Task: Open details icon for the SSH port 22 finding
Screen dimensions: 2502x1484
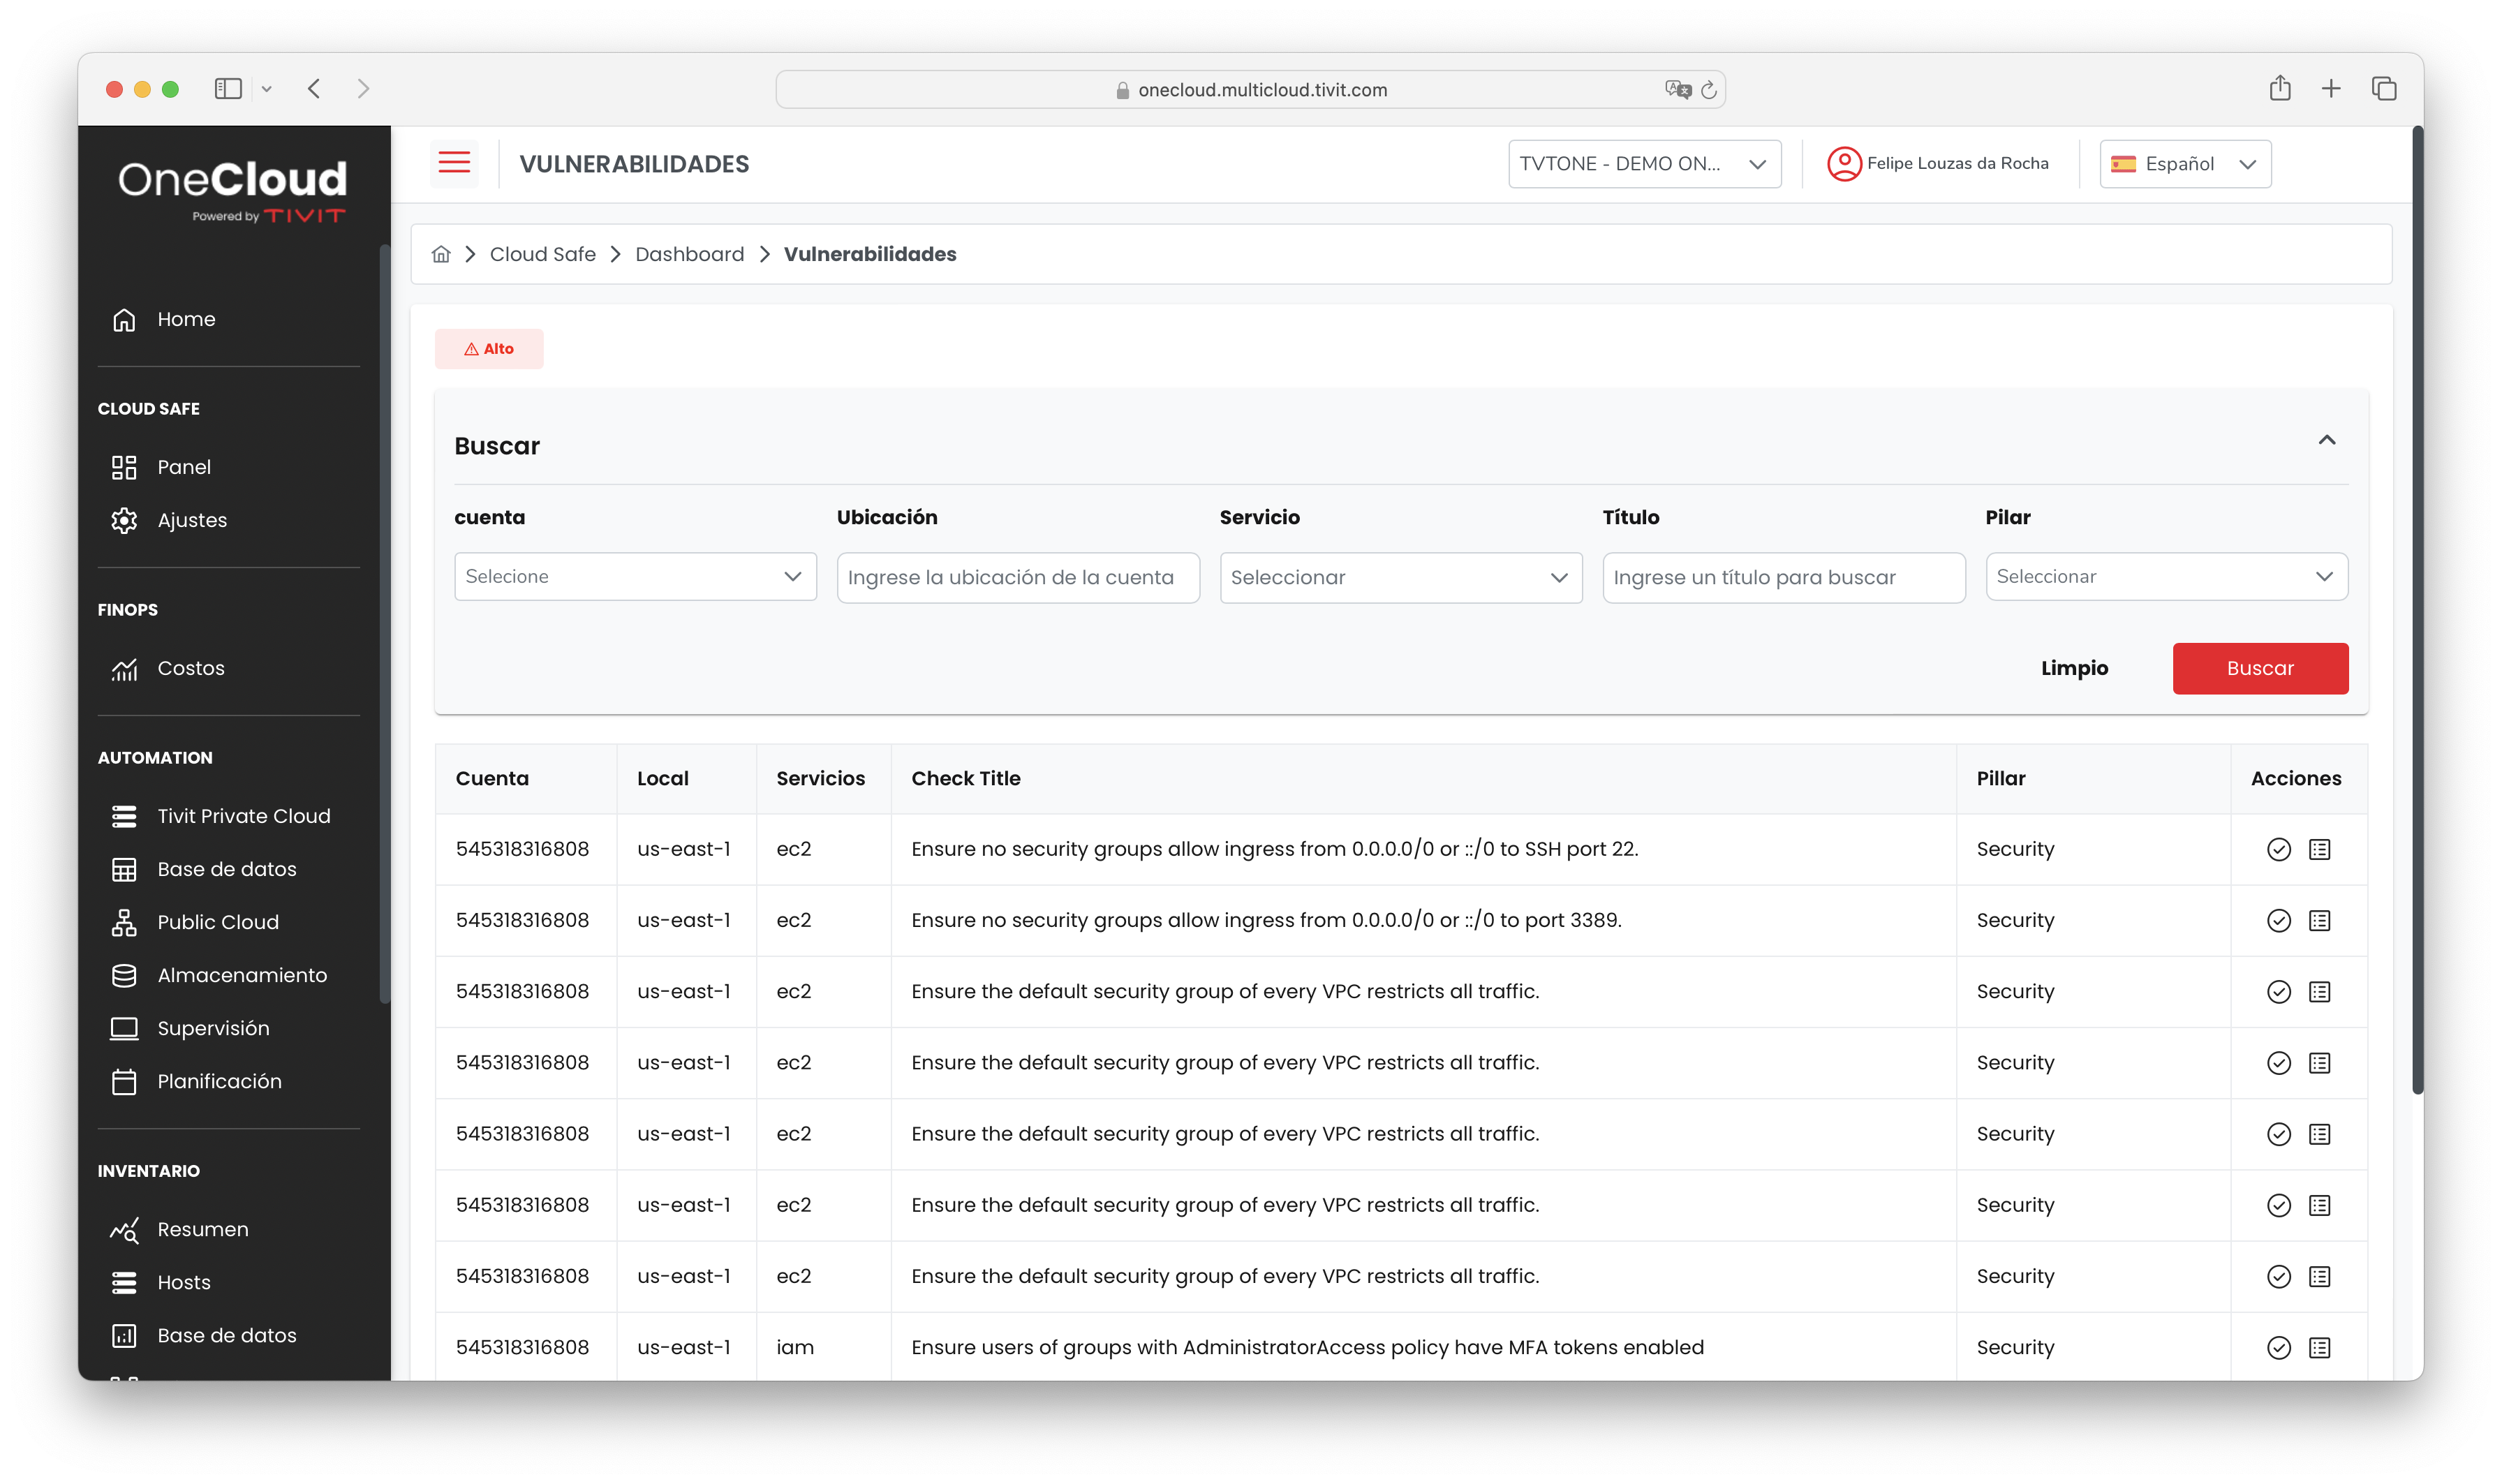Action: 2319,849
